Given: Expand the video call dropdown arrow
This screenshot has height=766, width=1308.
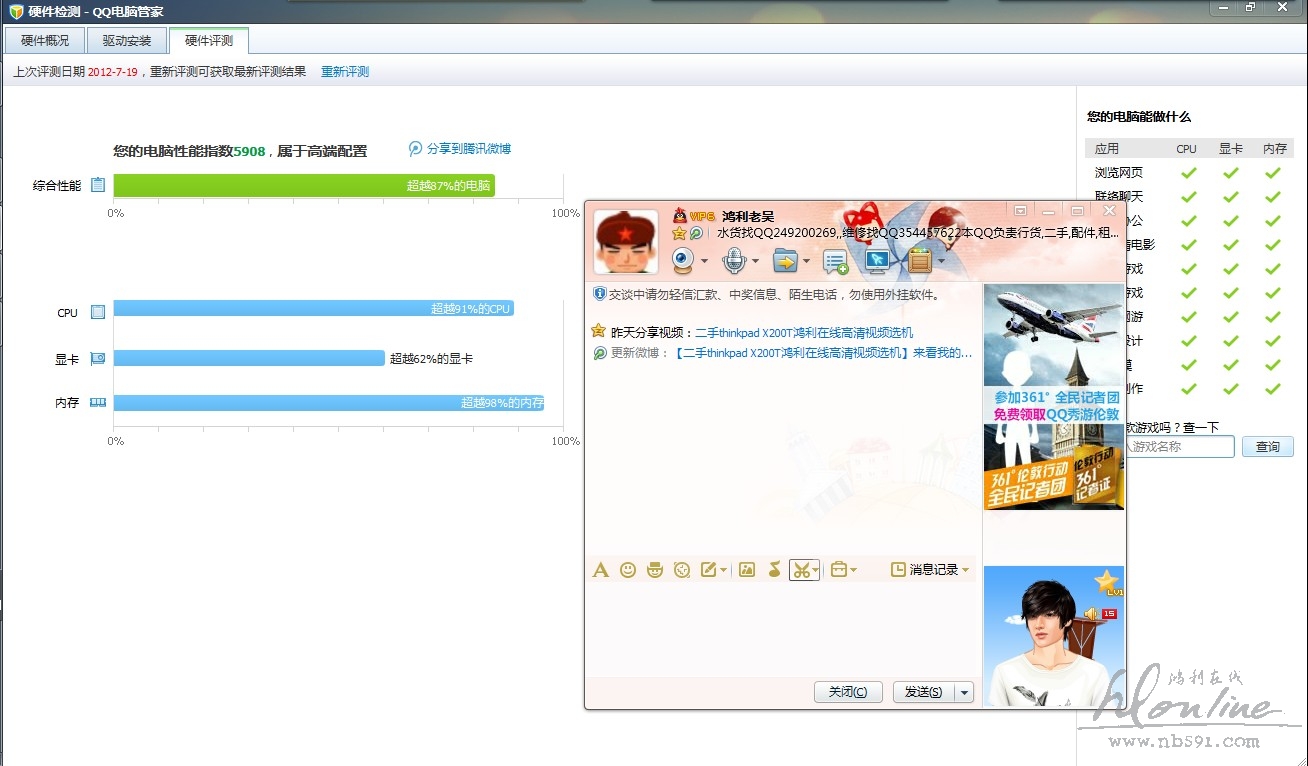Looking at the screenshot, I should [705, 262].
